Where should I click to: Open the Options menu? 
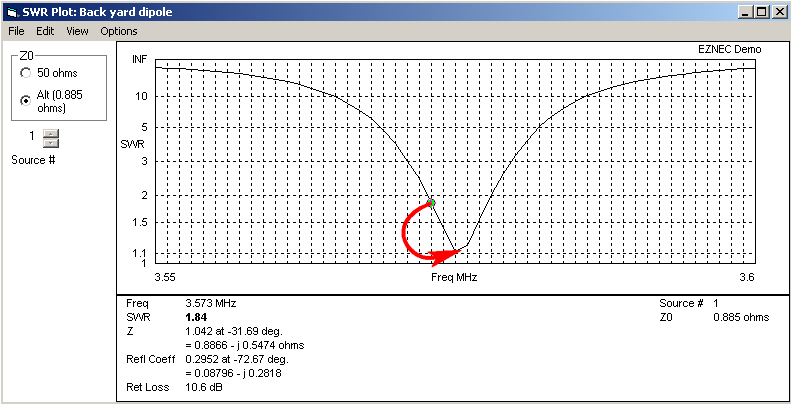[119, 31]
